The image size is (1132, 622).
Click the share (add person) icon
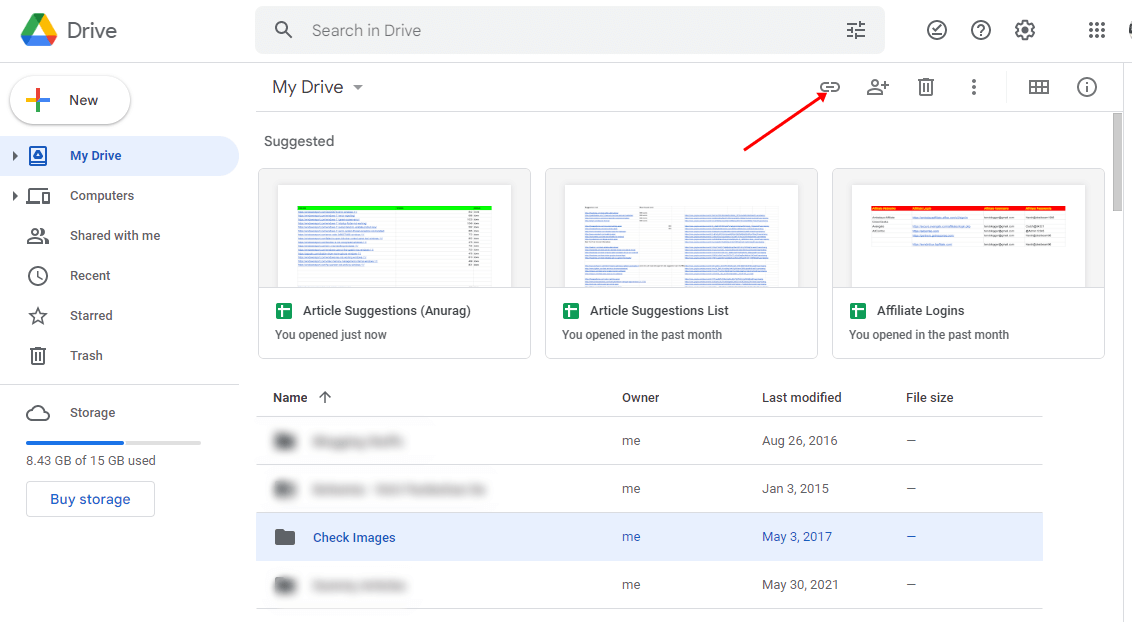878,87
